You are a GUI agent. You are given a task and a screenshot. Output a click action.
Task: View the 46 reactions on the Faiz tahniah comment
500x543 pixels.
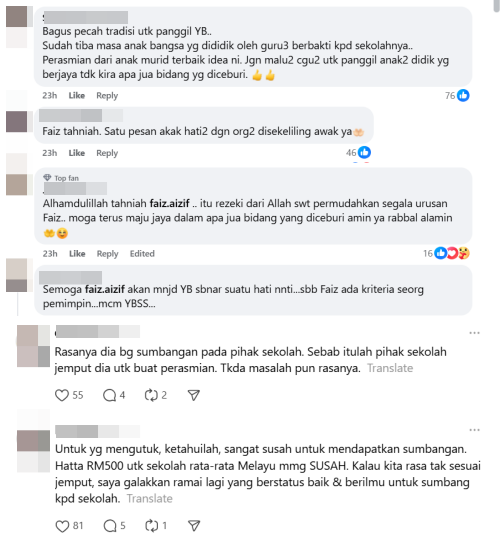point(358,152)
